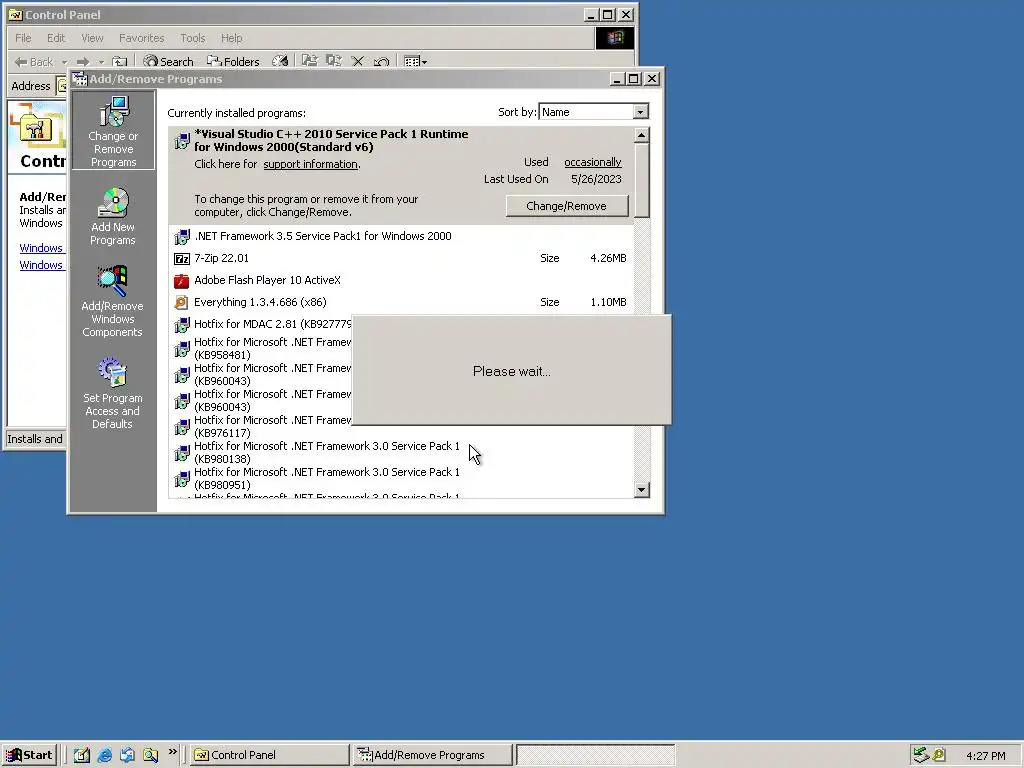Open the Edit menu in Control Panel
This screenshot has height=768, width=1024.
[56, 38]
